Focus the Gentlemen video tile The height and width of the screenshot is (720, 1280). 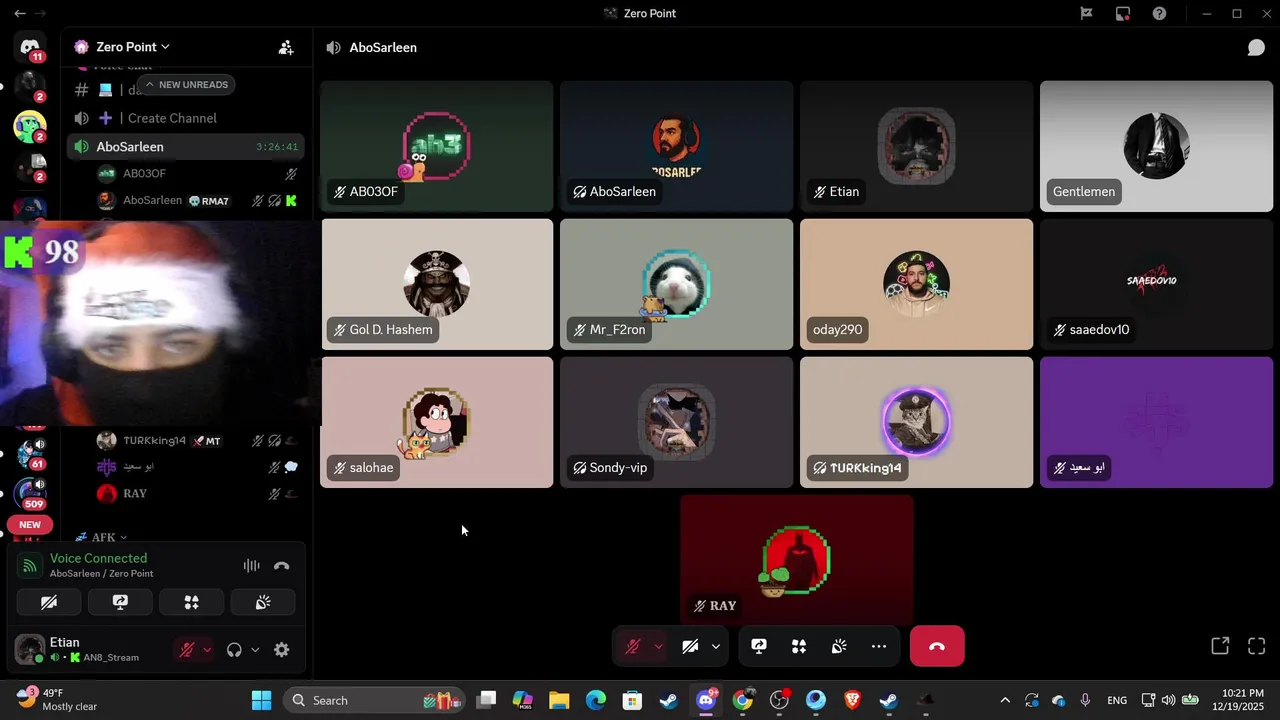point(1156,146)
